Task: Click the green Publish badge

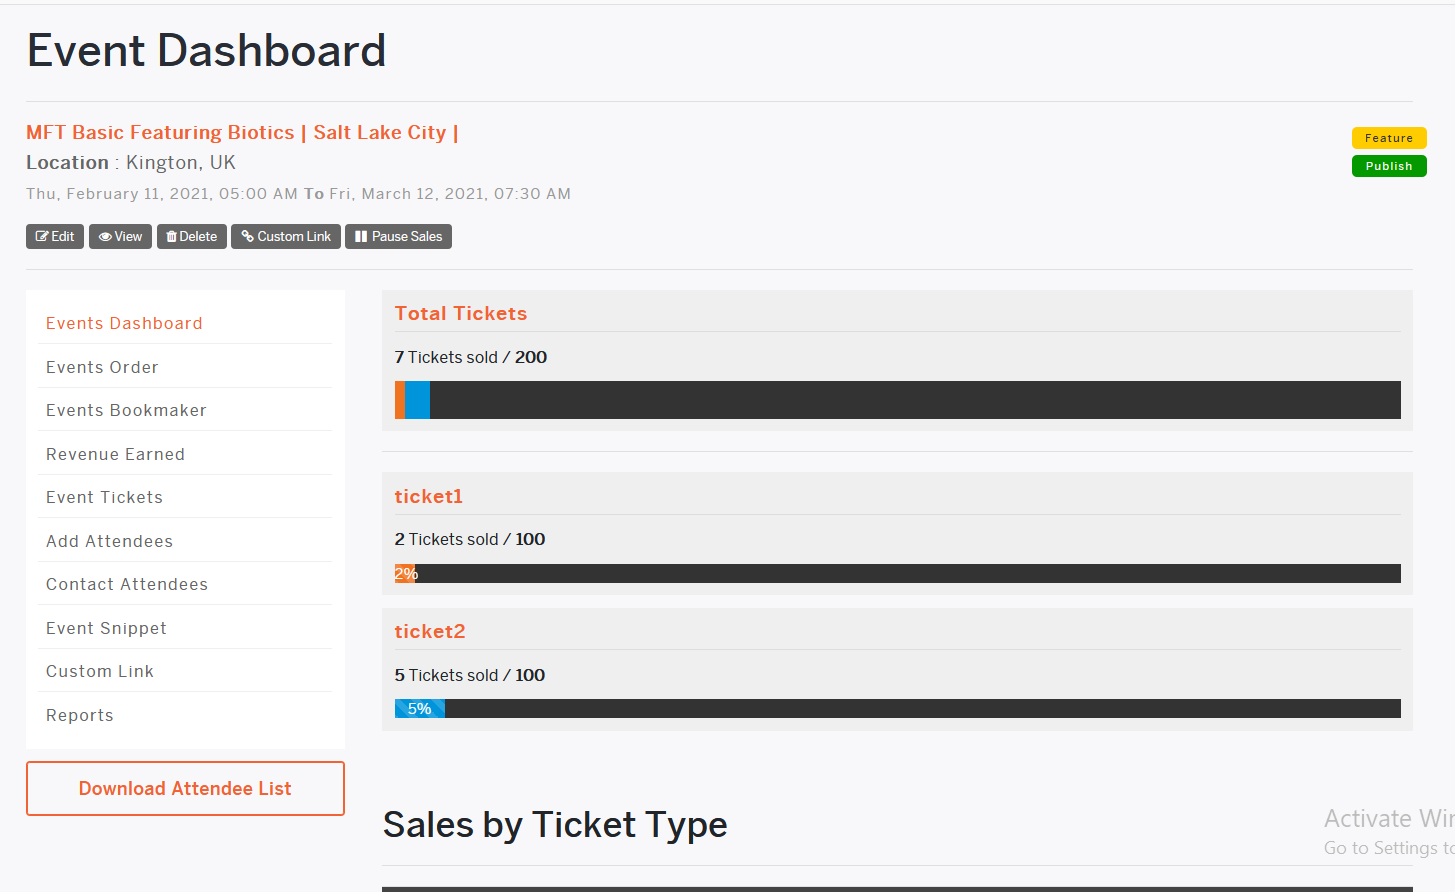Action: [x=1389, y=166]
